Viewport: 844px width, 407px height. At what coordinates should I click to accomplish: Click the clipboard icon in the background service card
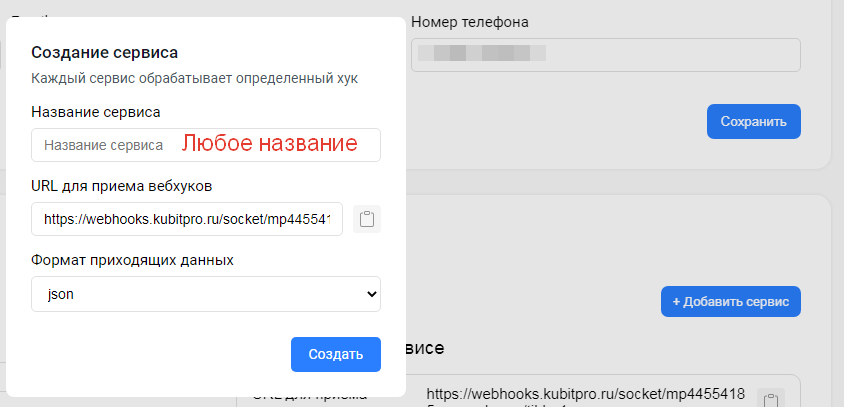[769, 398]
